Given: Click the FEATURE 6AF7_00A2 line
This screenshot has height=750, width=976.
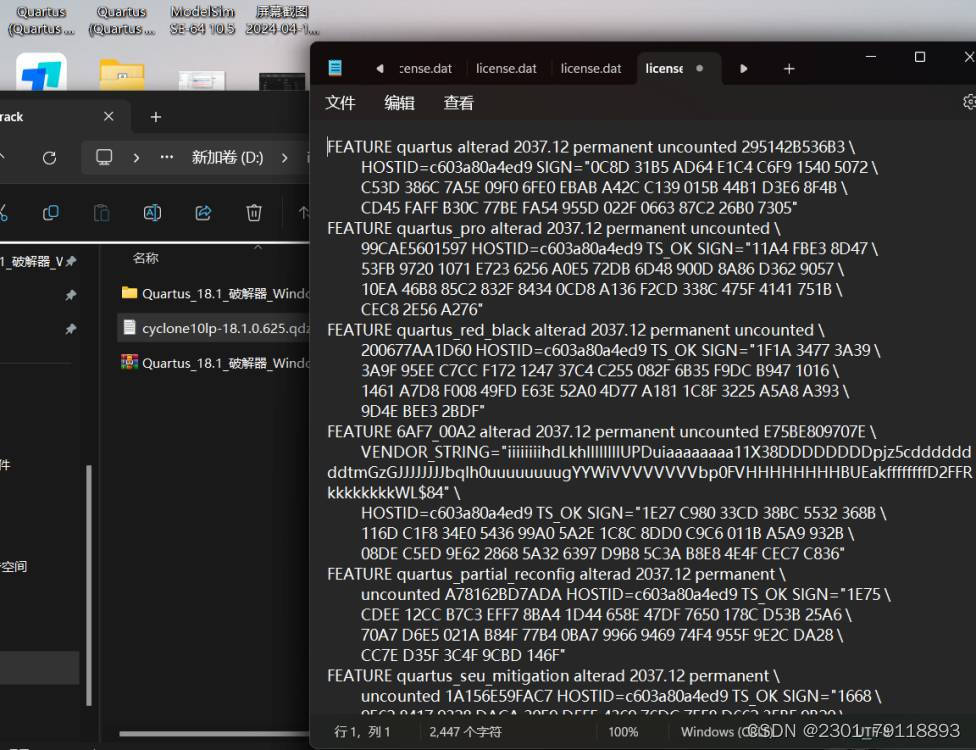Looking at the screenshot, I should 601,431.
